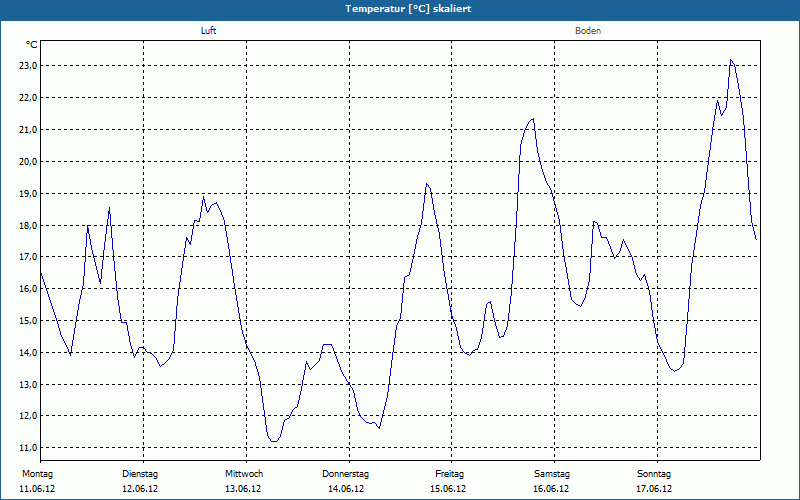Select the 16,0 y-axis value
Viewport: 800px width, 500px height.
28,289
